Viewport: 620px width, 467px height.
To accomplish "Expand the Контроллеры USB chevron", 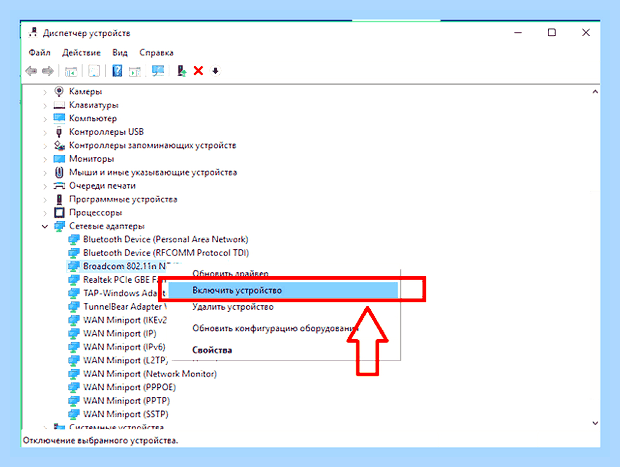I will pos(45,132).
